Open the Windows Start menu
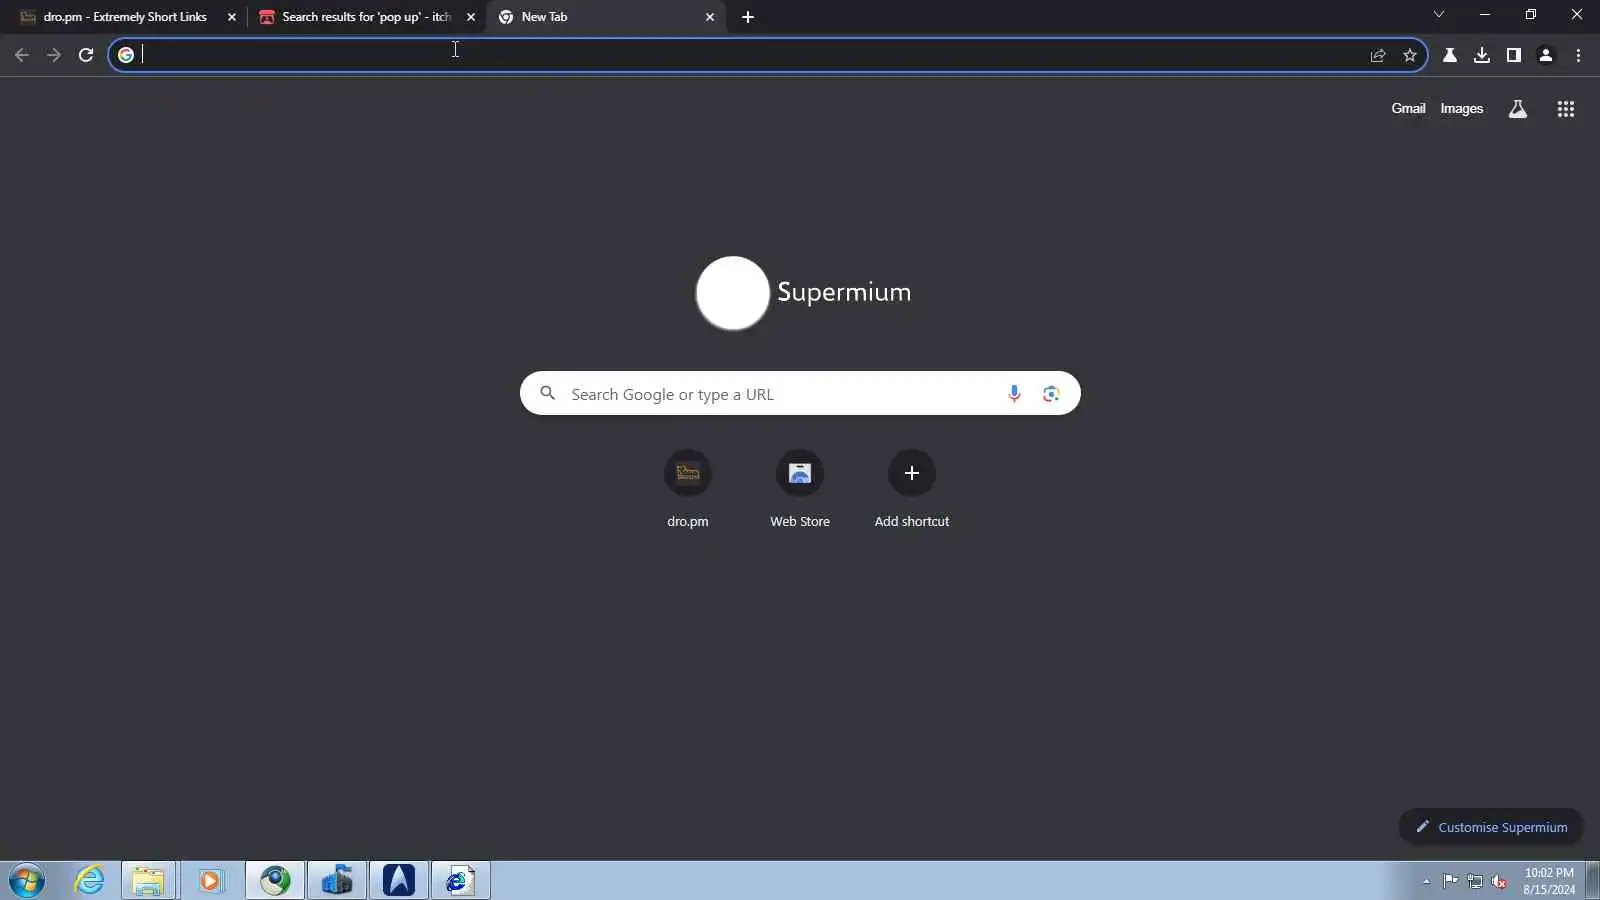1600x900 pixels. coord(27,881)
